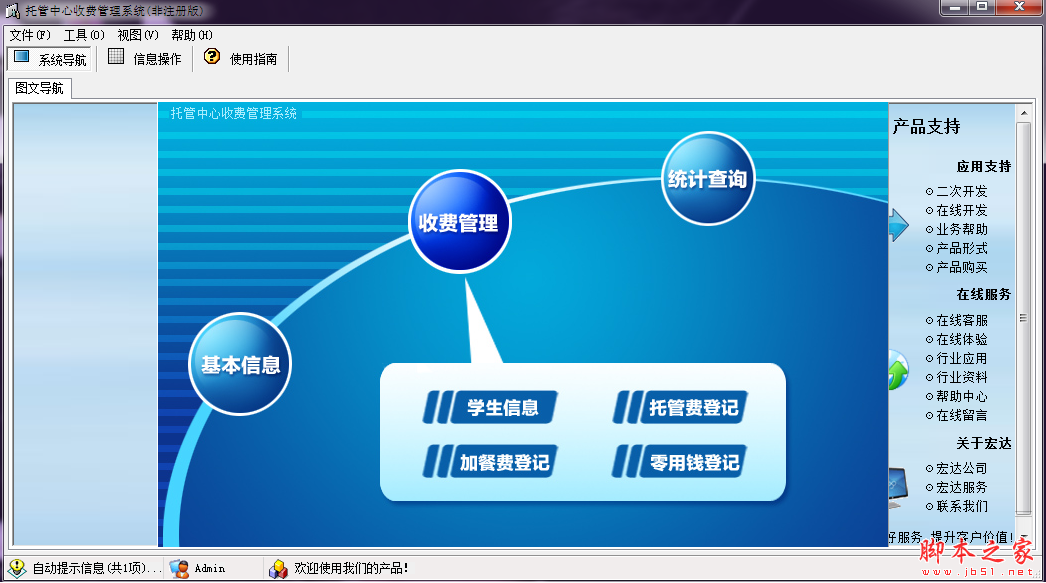Click the 应用支持 section heading

(983, 167)
